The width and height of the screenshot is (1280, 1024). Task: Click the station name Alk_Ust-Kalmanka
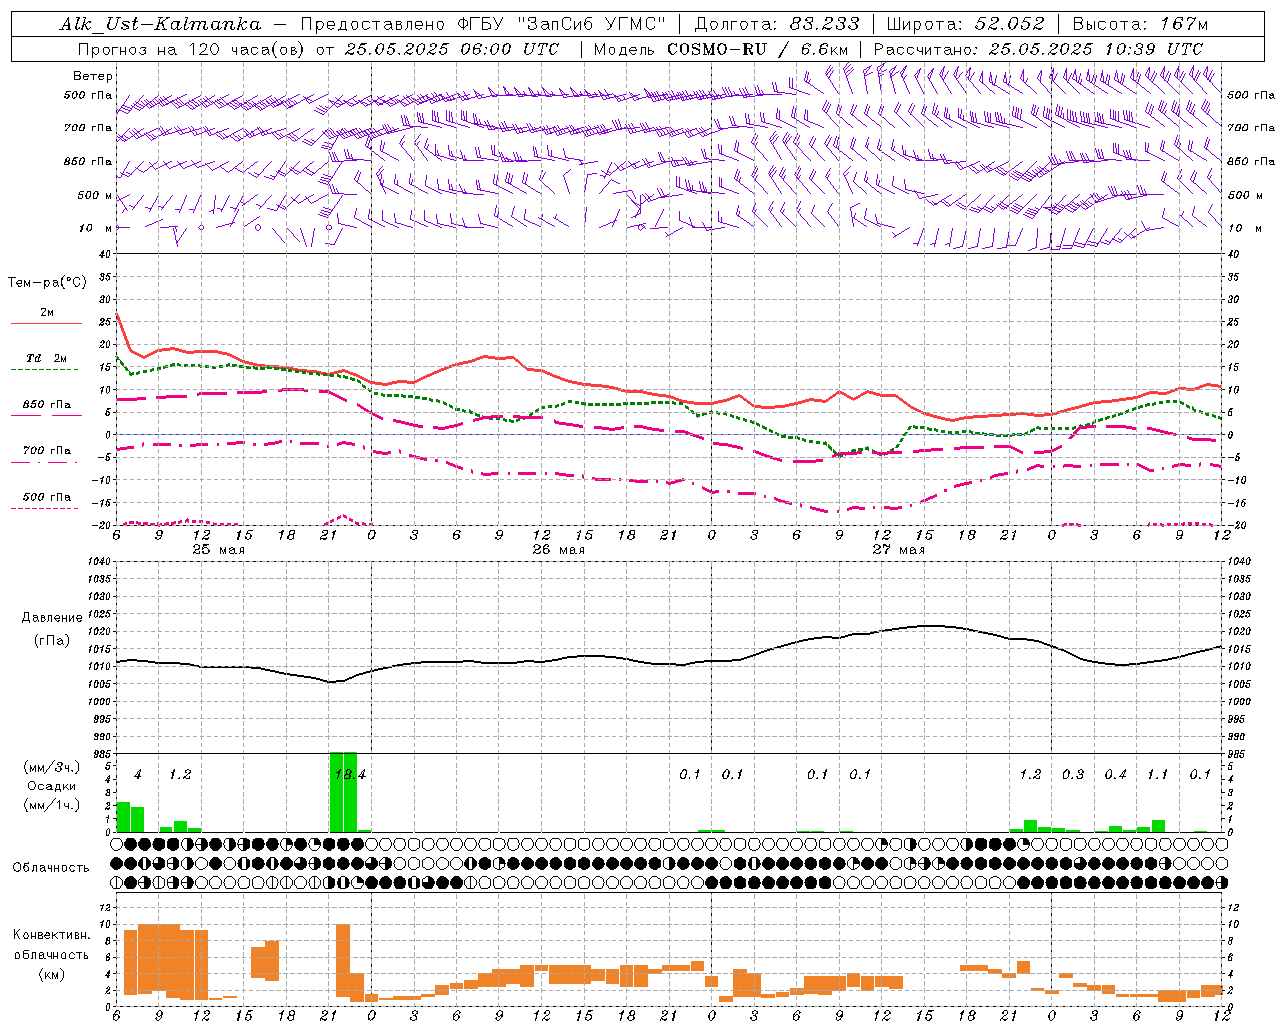point(161,24)
